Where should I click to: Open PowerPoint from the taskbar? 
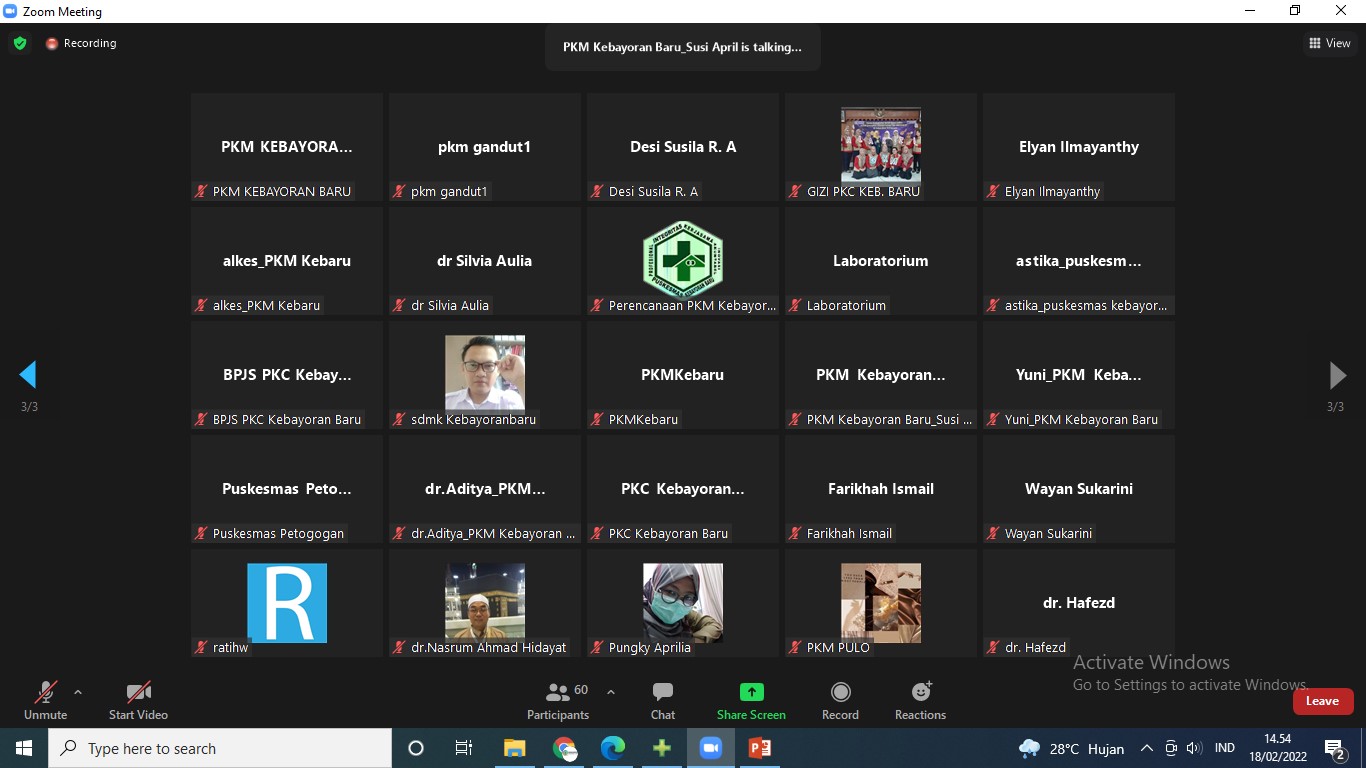[x=760, y=748]
